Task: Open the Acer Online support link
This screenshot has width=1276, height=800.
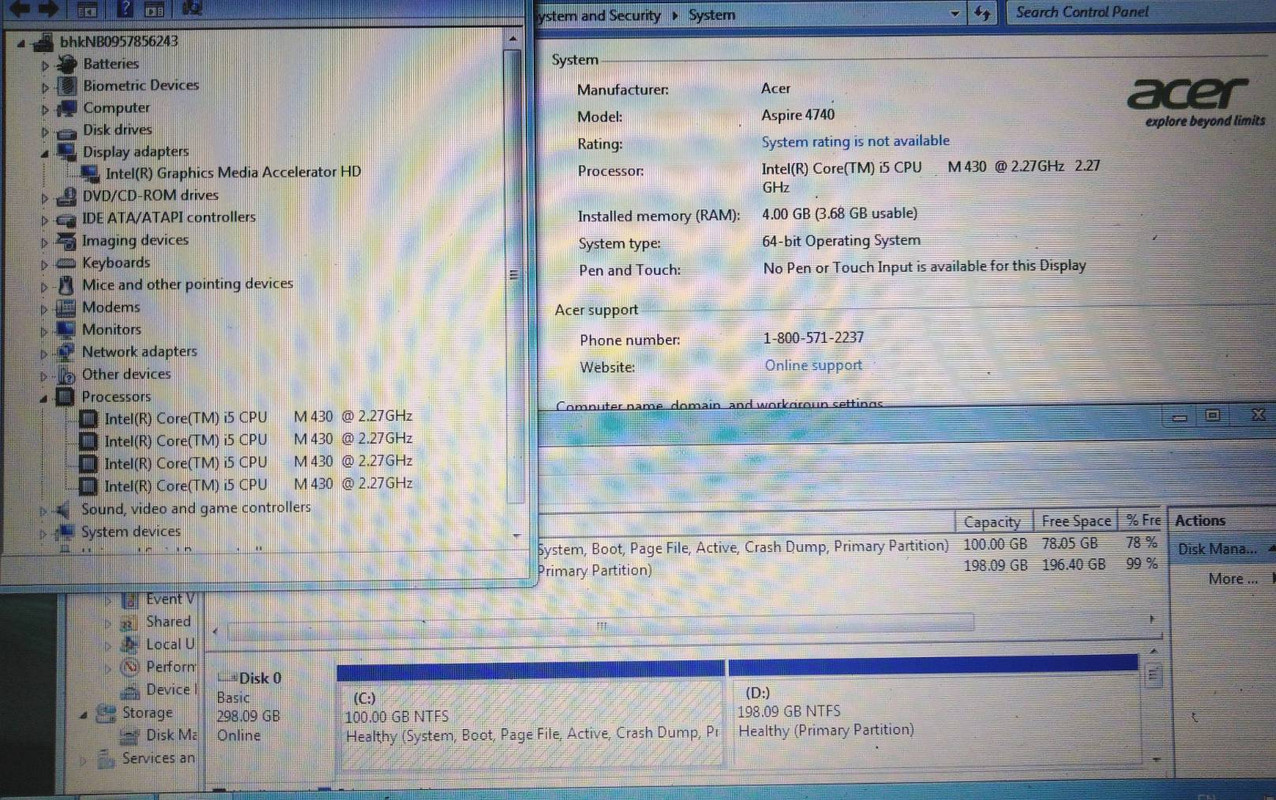Action: coord(813,366)
